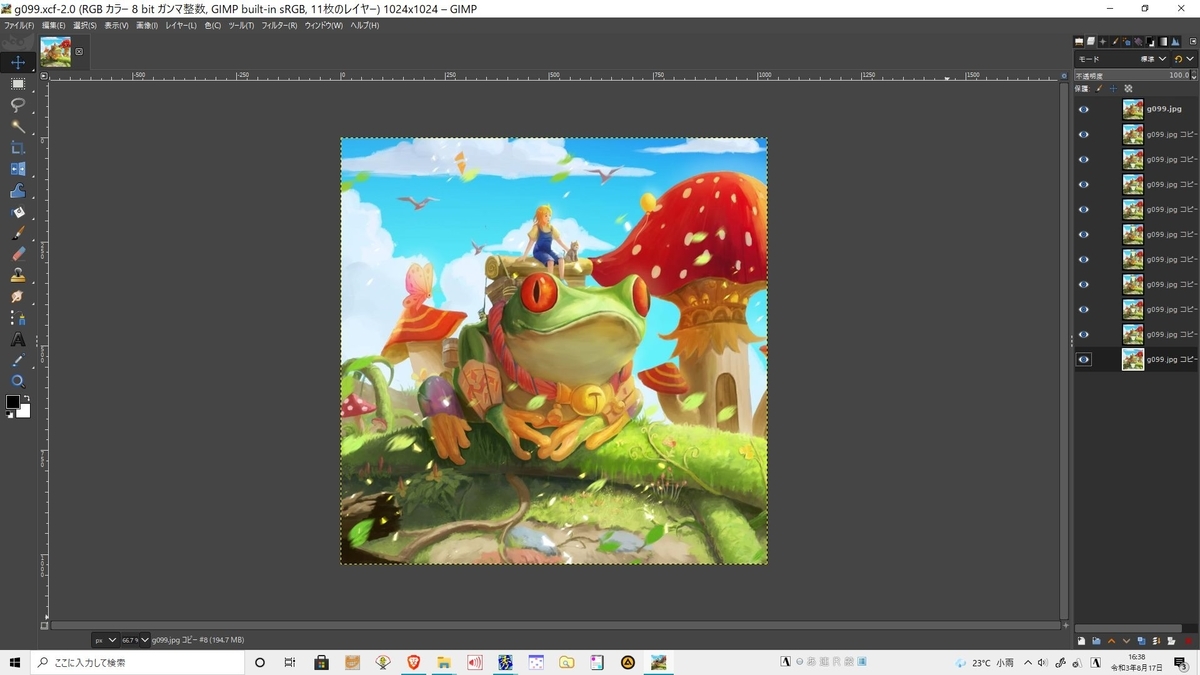1200x675 pixels.
Task: Toggle visibility of the selected highlighted layer
Action: [x=1083, y=359]
